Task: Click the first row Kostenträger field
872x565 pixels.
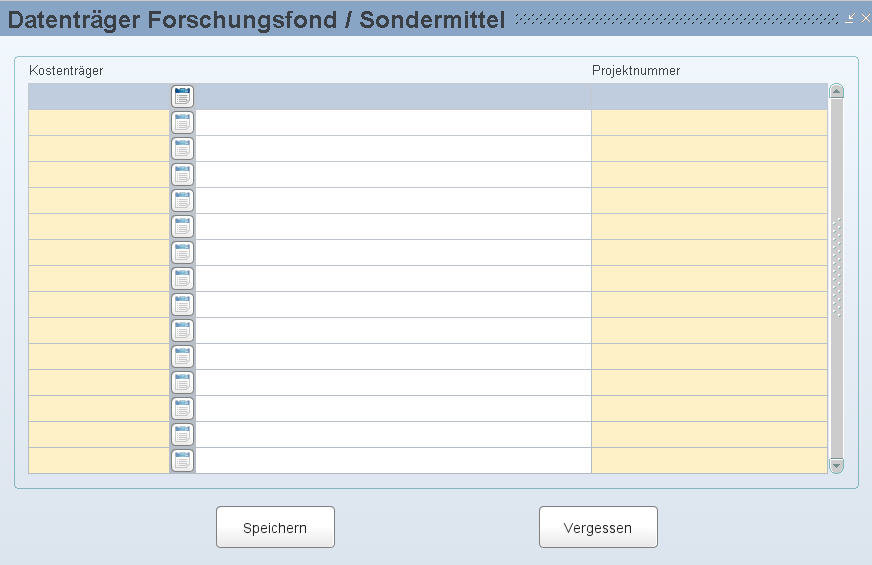Action: coord(98,97)
